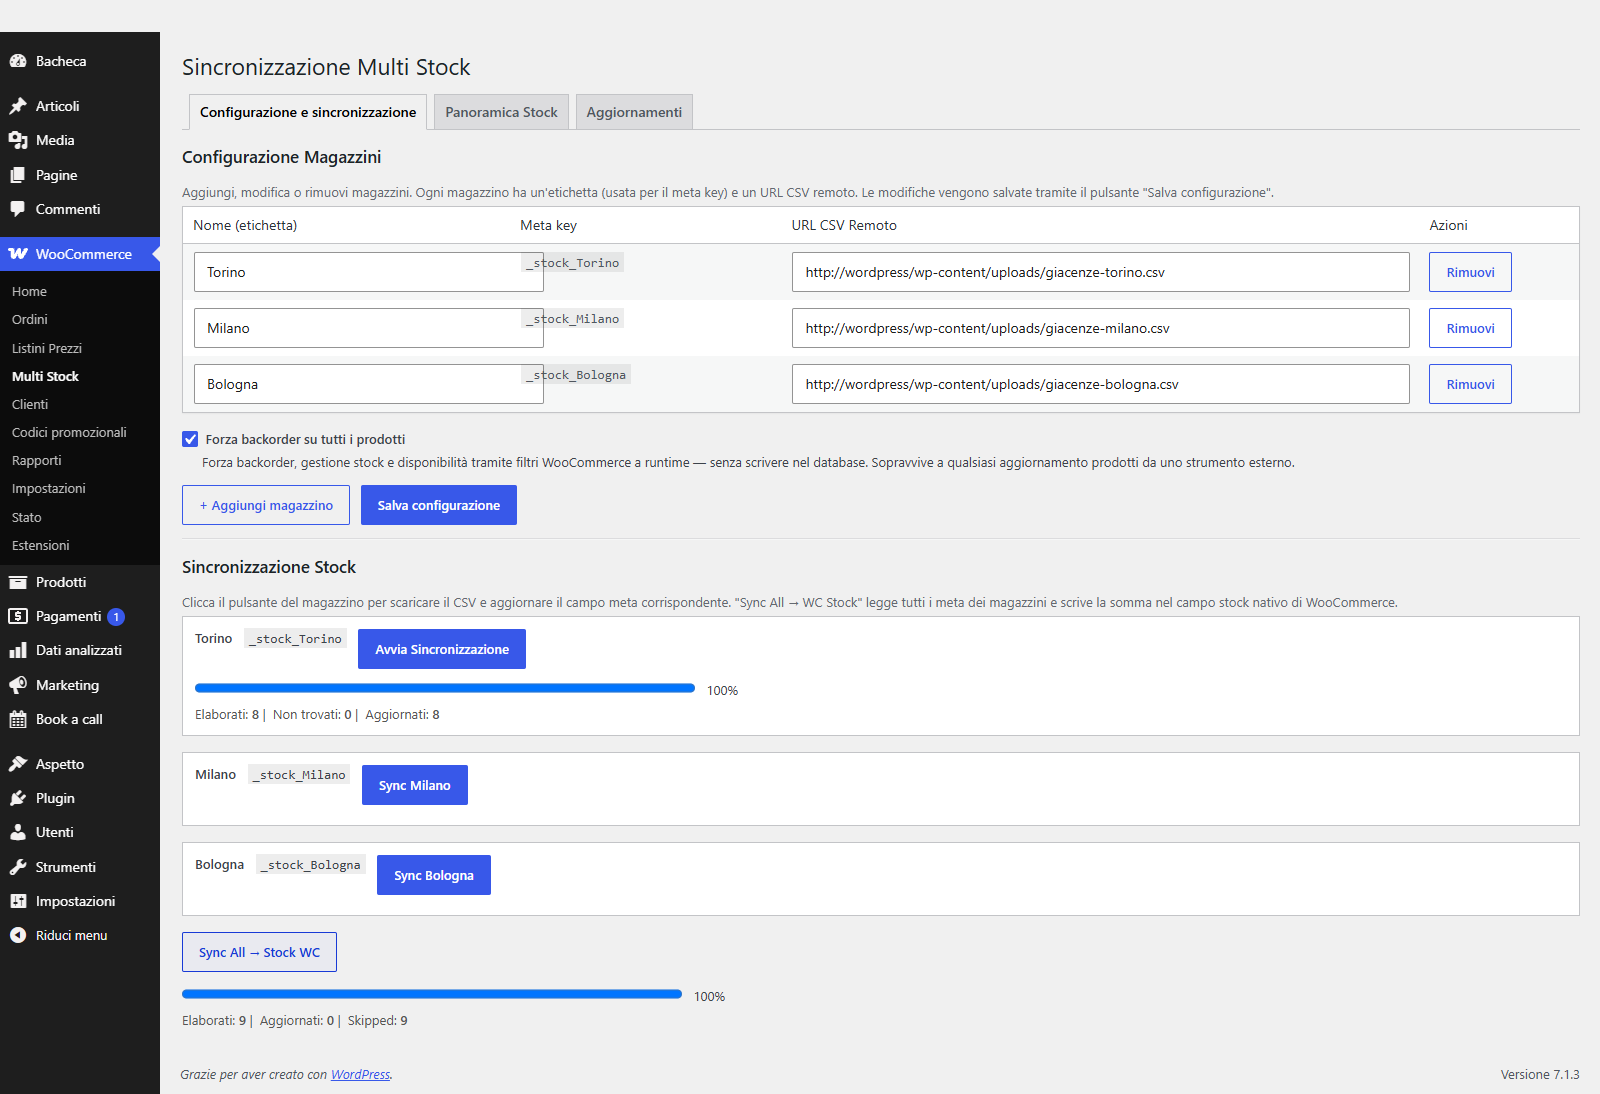Open the Panoramica Stock tab
This screenshot has width=1600, height=1094.
[x=501, y=112]
